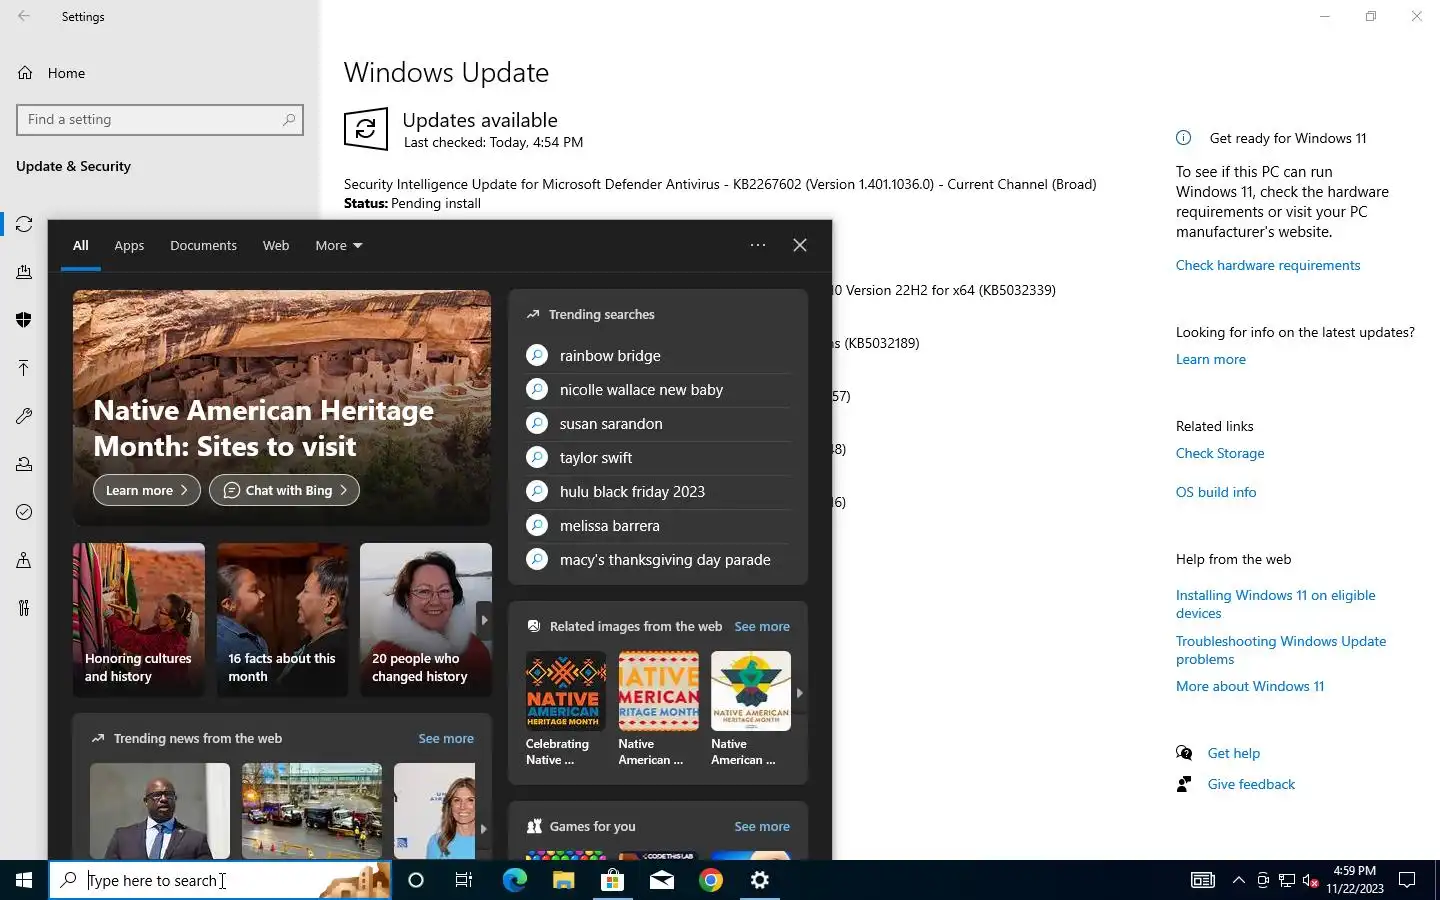Launch Cortana from the taskbar
1440x900 pixels.
pos(416,880)
